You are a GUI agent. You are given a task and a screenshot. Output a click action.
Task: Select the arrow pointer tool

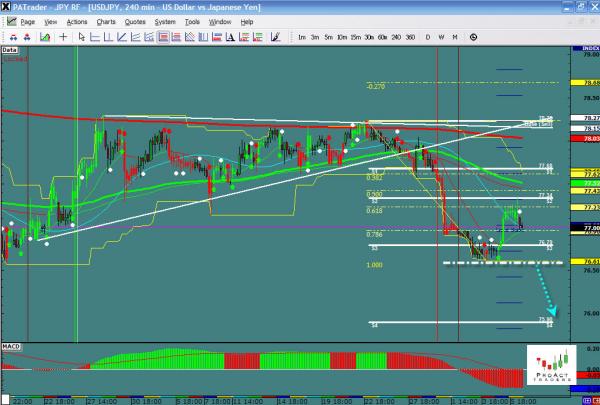tap(82, 37)
